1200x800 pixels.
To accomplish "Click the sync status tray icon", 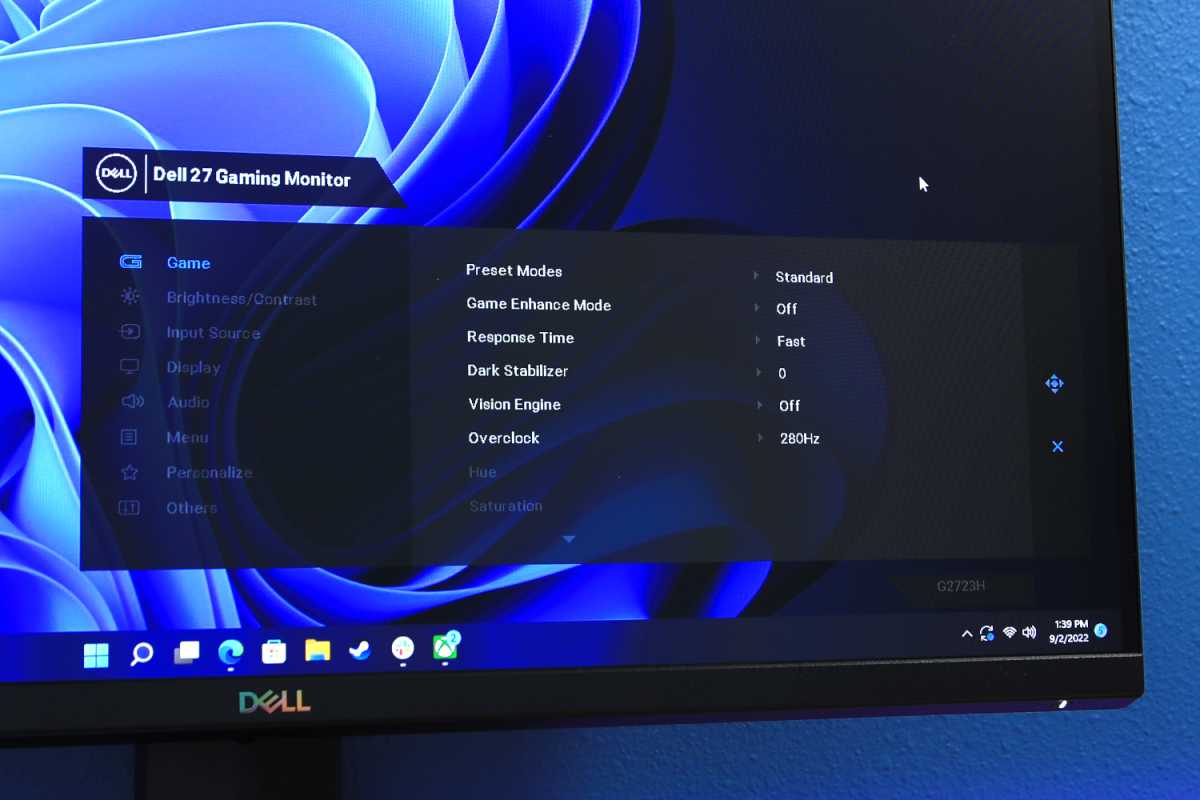I will coord(987,633).
